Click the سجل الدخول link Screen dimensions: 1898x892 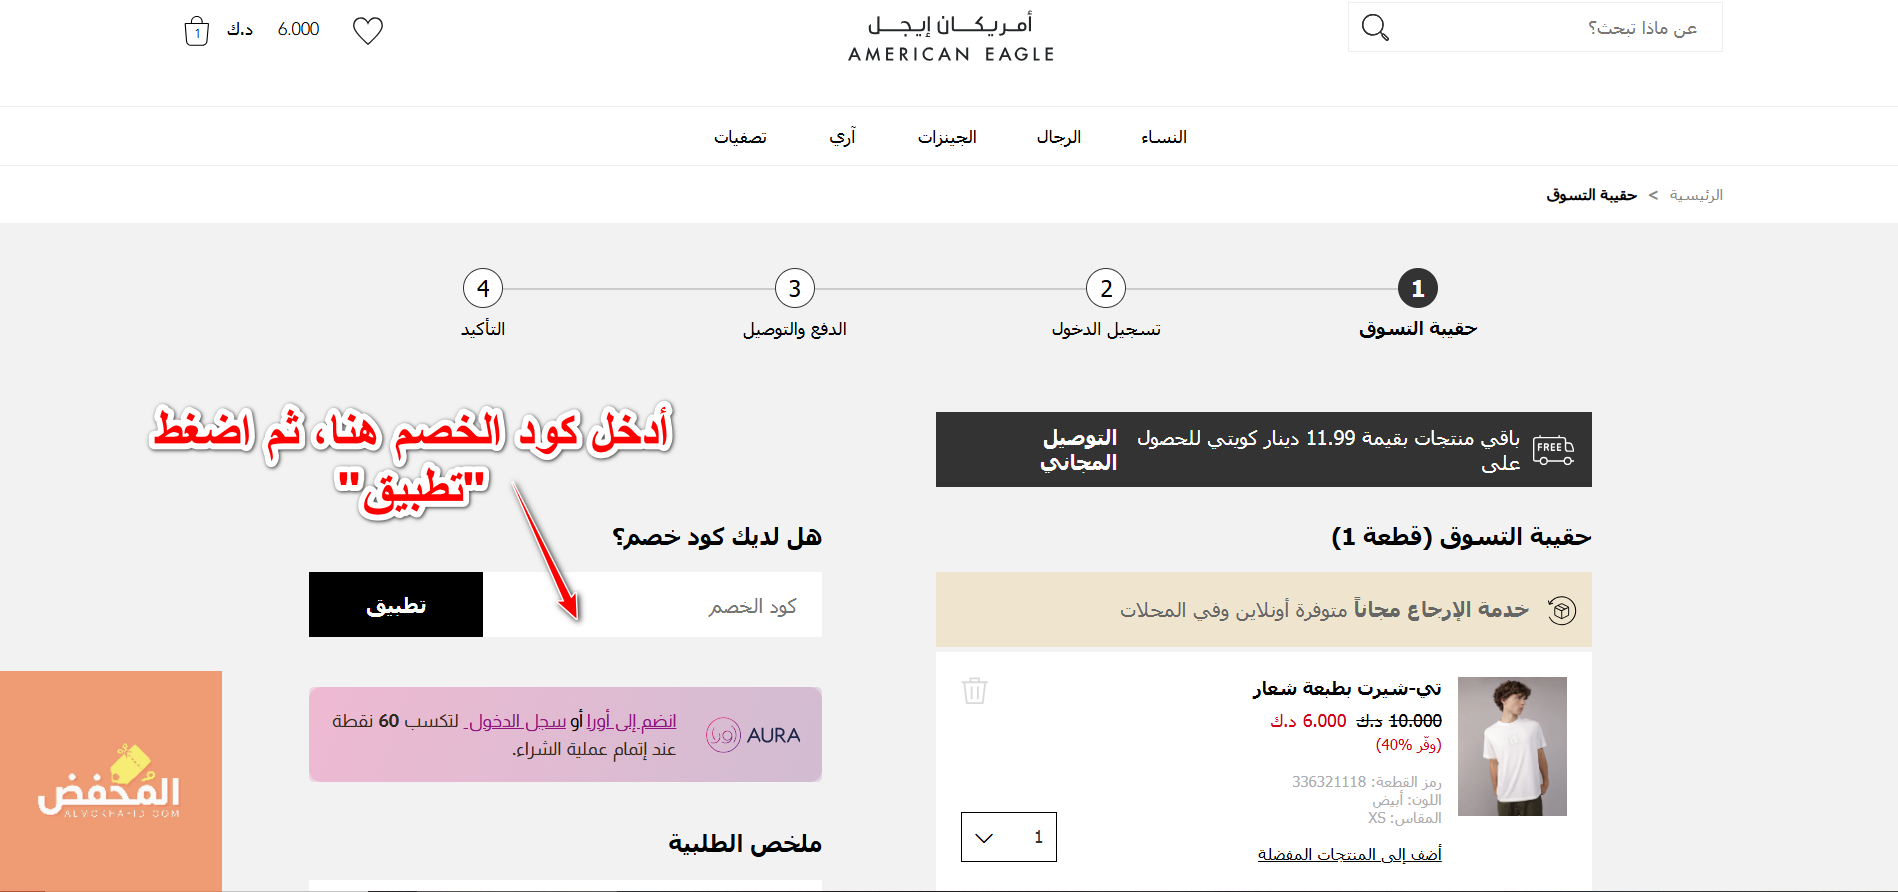[x=516, y=721]
